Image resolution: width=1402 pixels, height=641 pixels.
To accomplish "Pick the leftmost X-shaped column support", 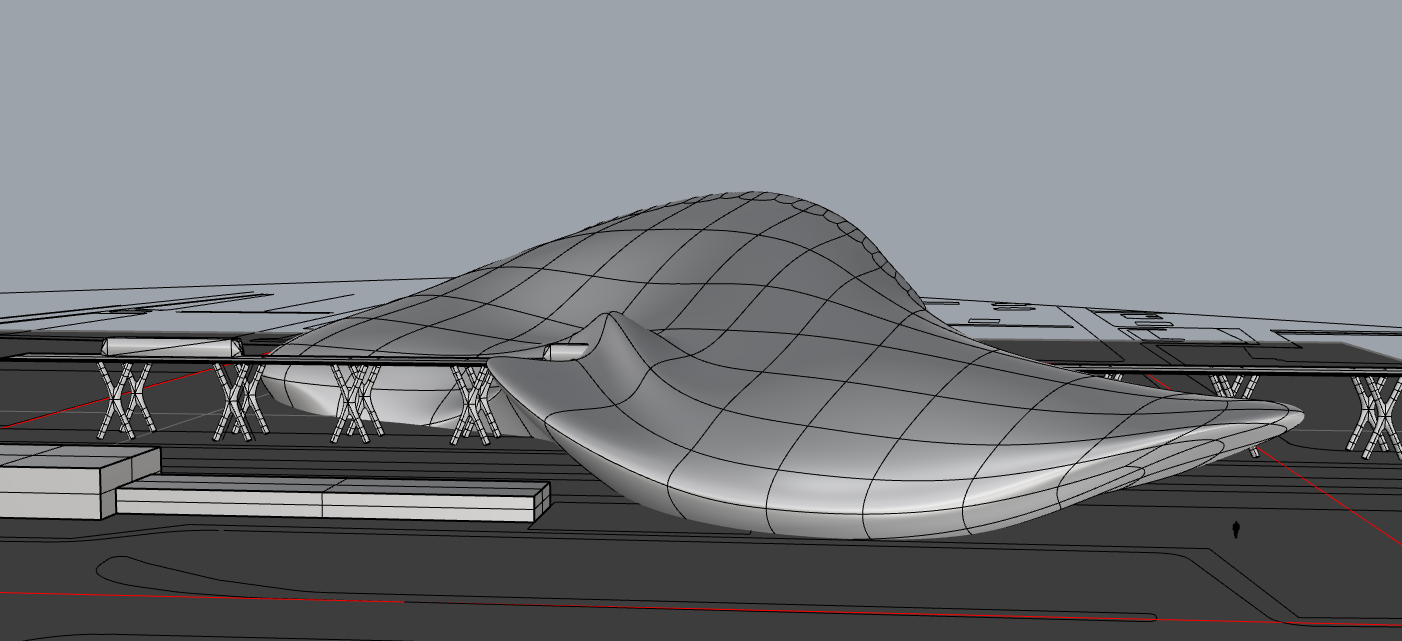I will 125,400.
